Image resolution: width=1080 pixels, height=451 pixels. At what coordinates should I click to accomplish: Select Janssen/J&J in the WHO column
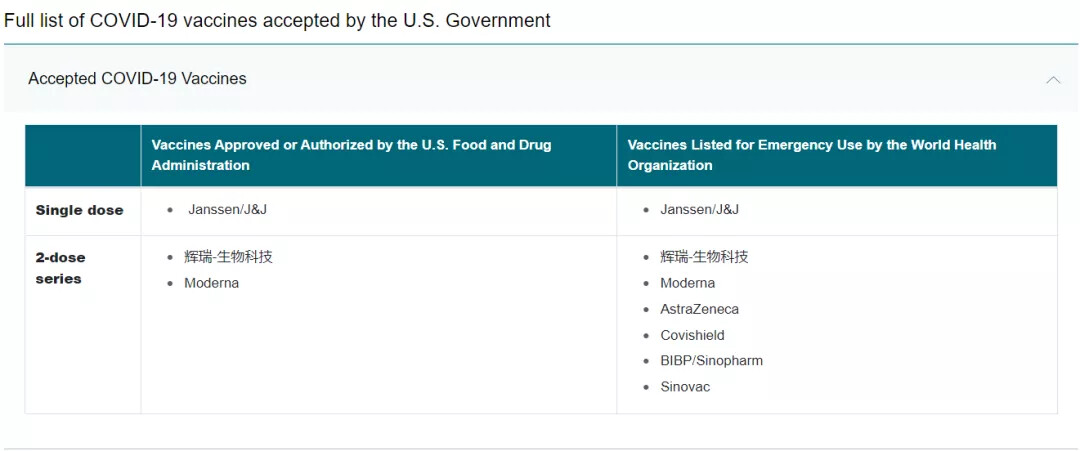click(699, 210)
